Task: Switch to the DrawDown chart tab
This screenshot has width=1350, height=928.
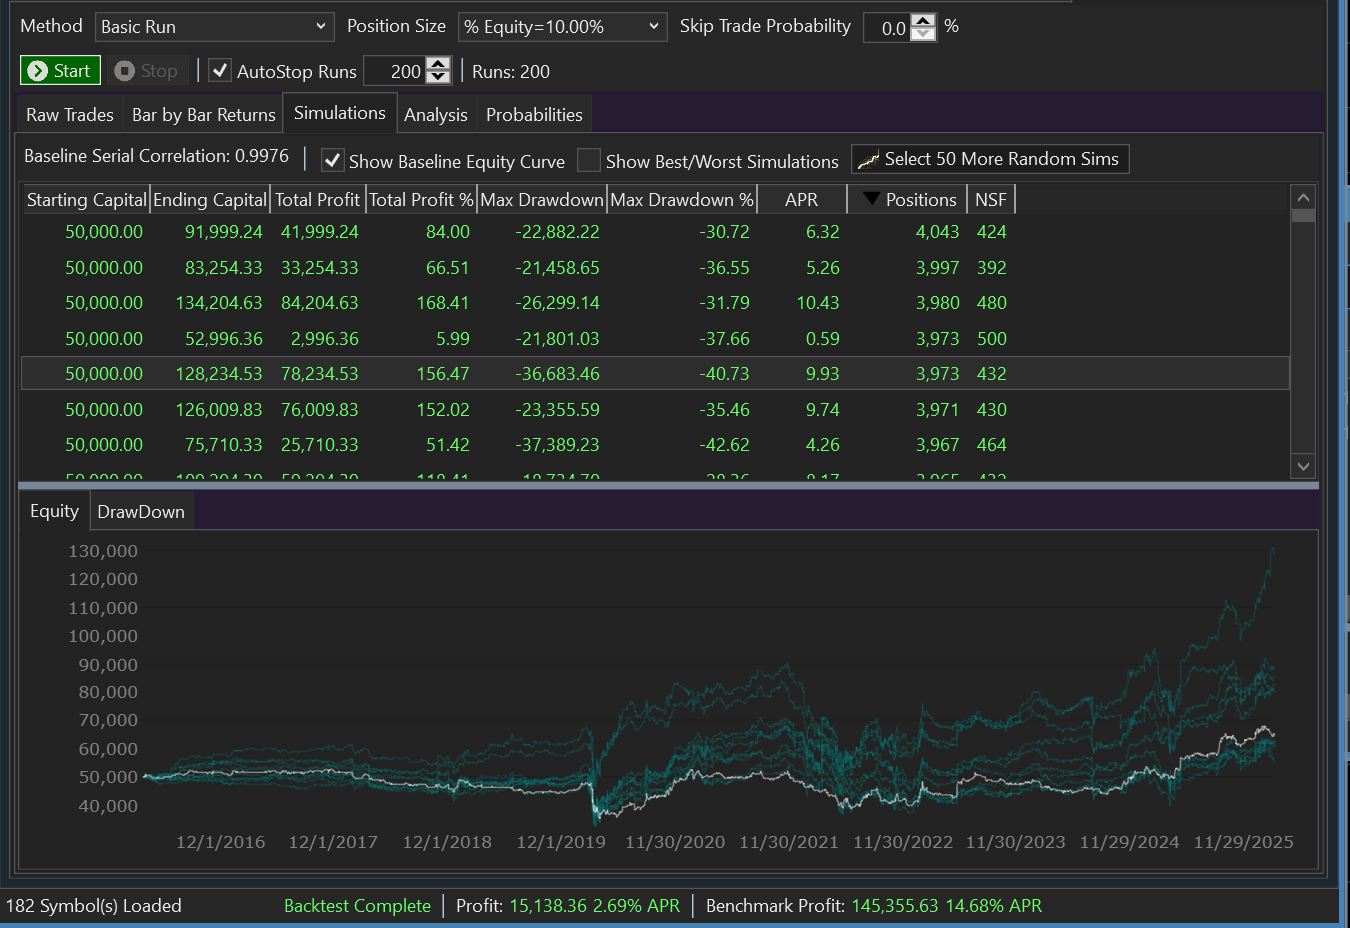Action: pos(141,512)
